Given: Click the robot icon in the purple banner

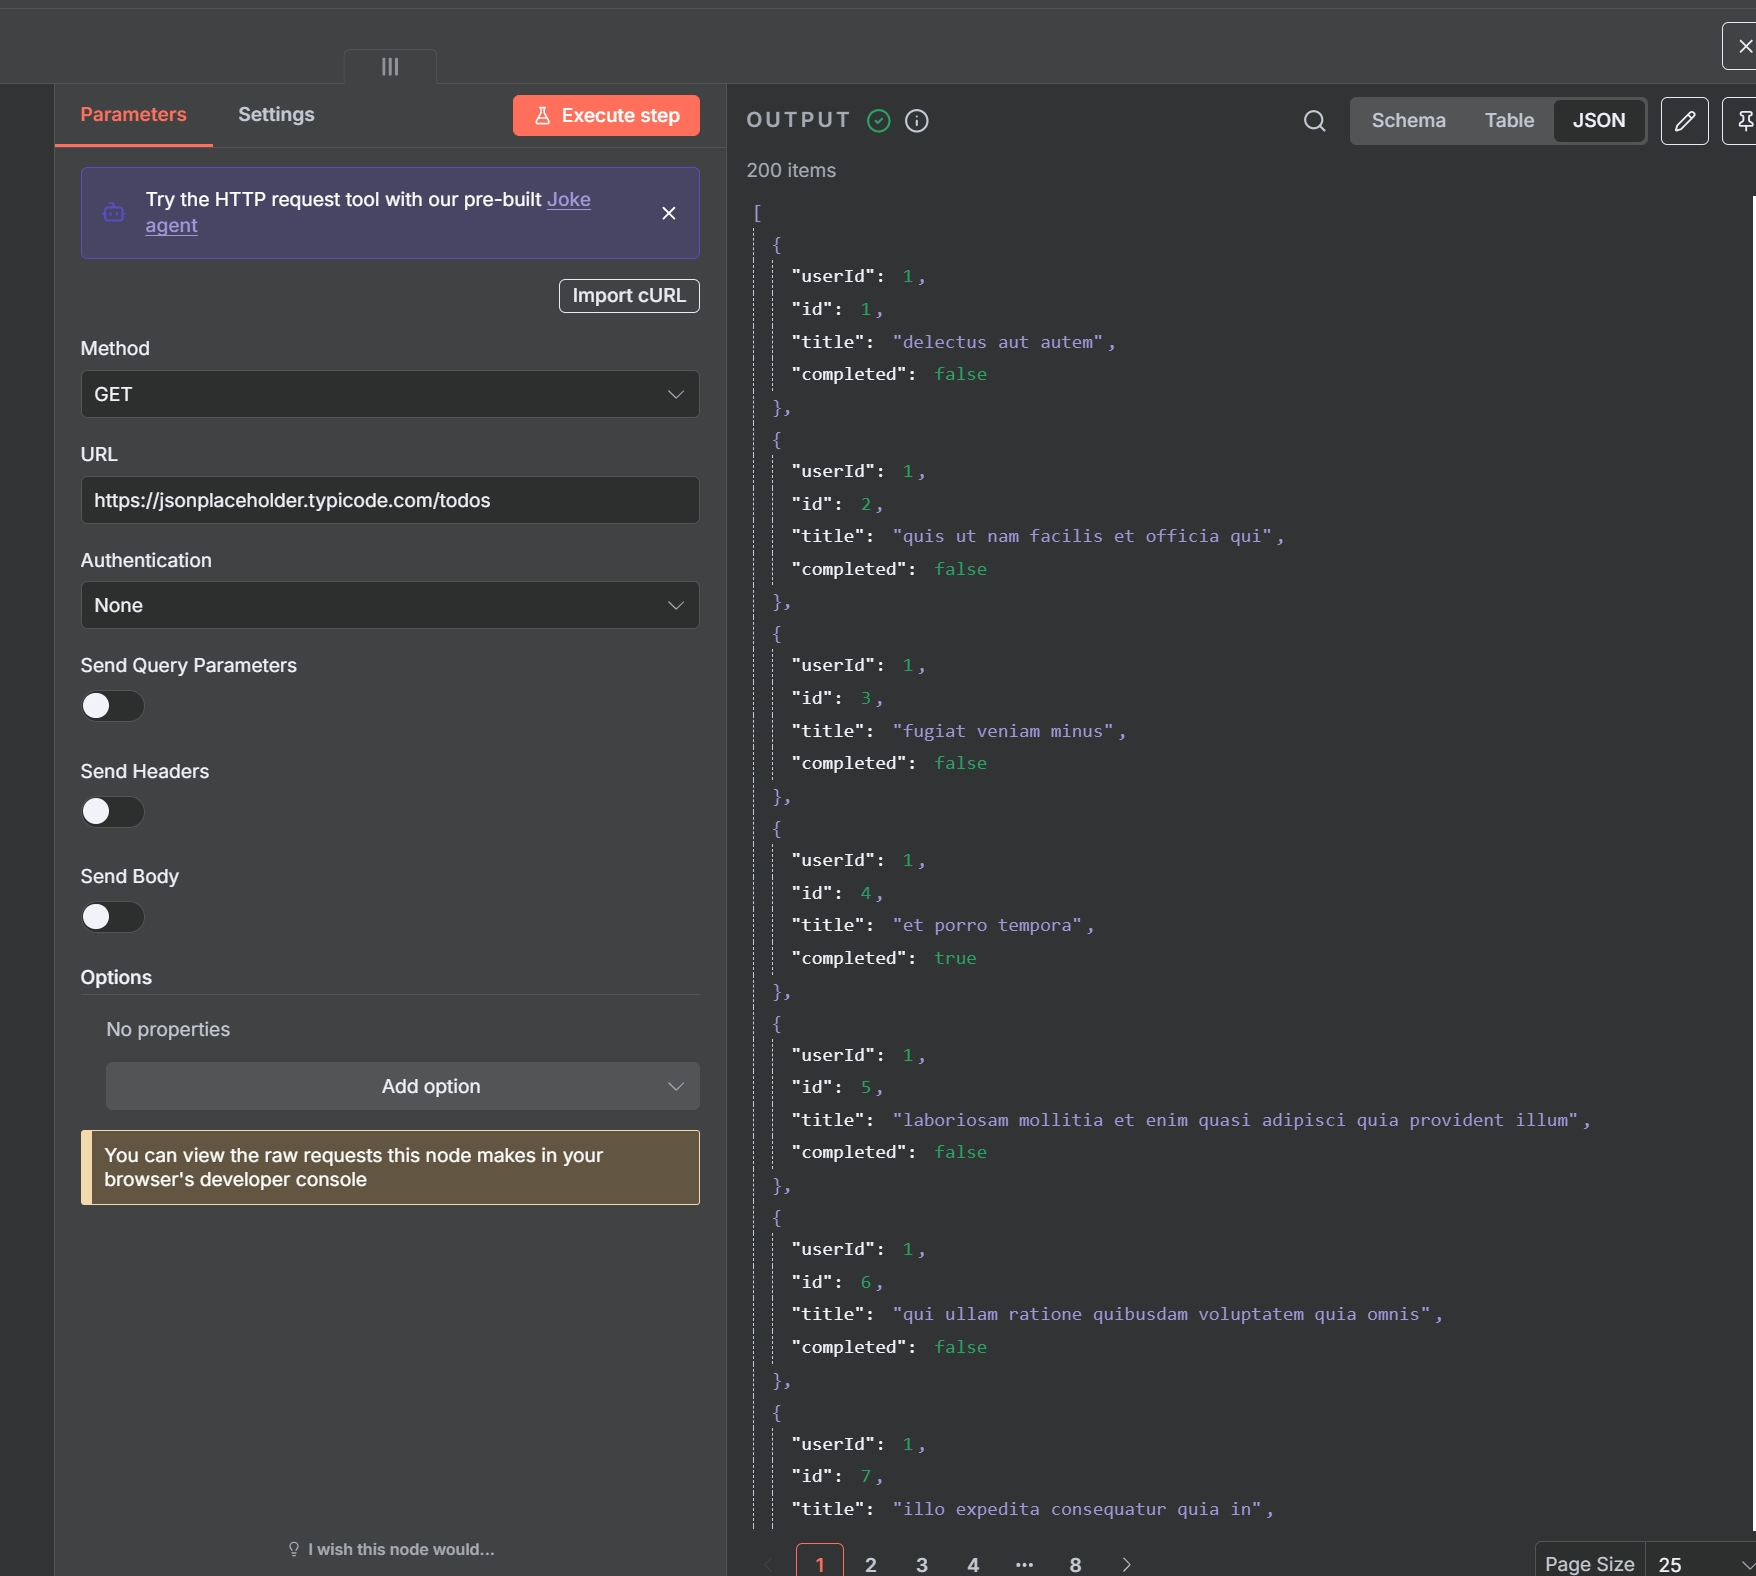Looking at the screenshot, I should coord(113,212).
